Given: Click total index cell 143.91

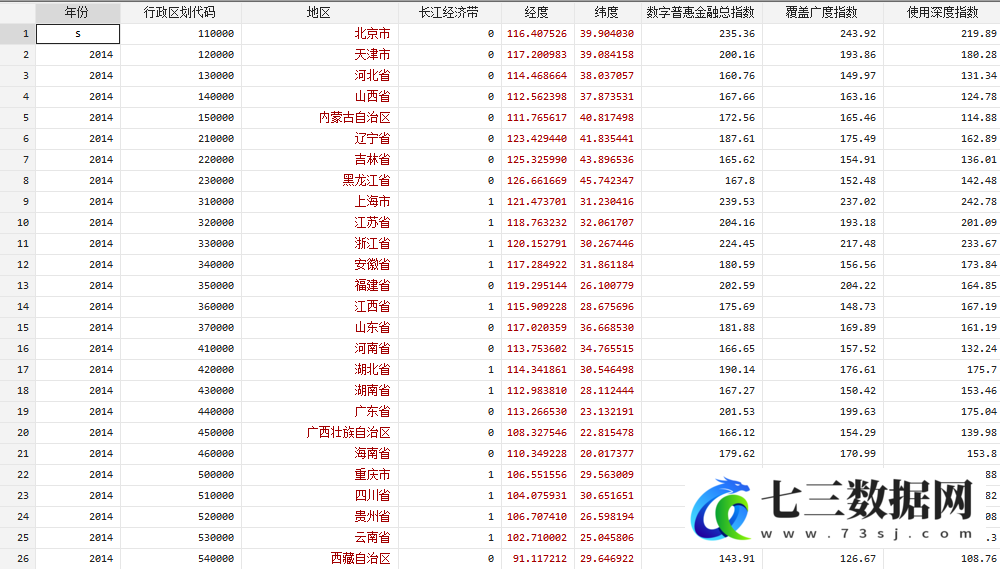Looking at the screenshot, I should 701,558.
